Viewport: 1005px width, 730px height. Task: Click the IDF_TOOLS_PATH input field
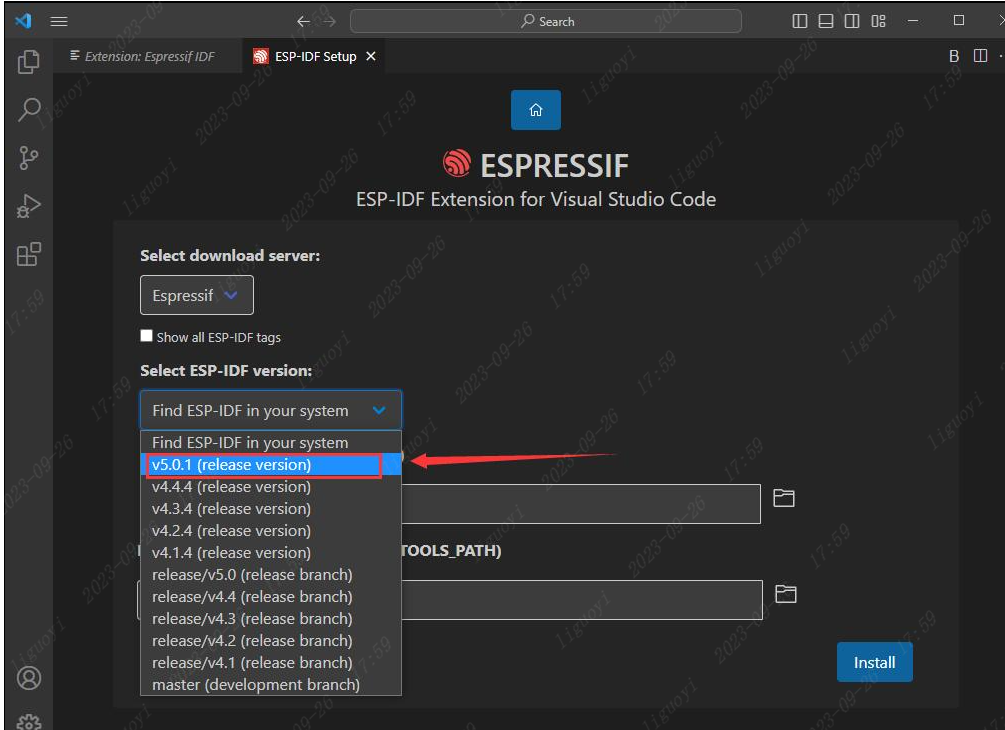[x=582, y=600]
